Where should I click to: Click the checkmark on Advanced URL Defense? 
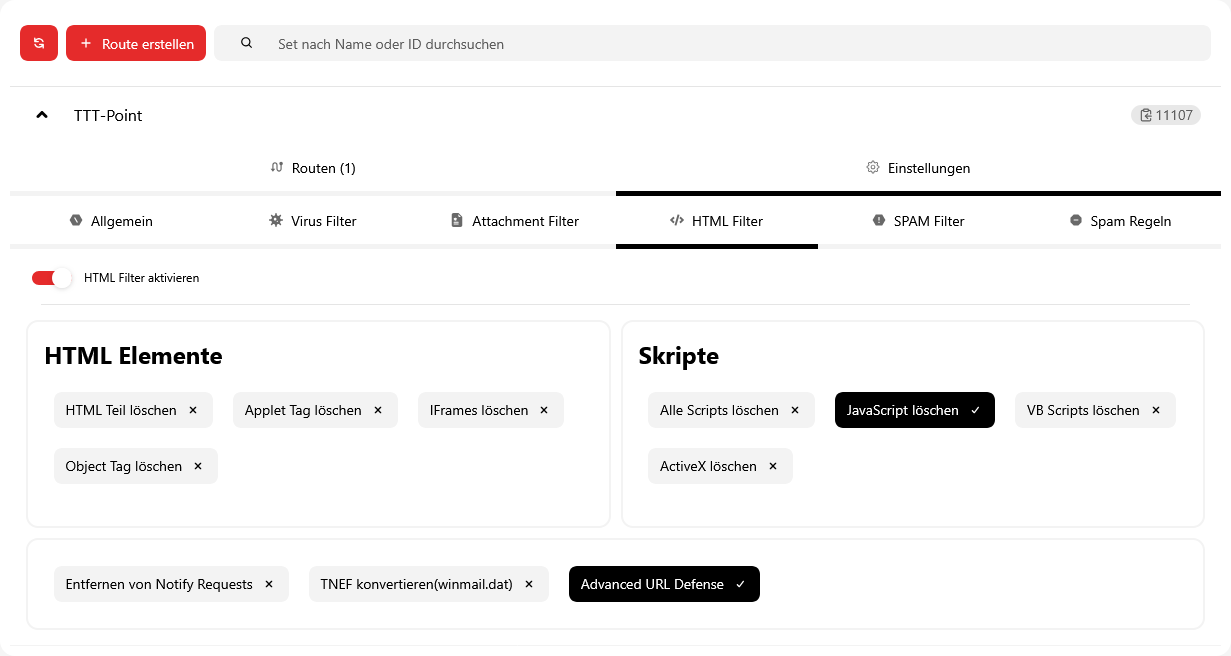click(740, 584)
